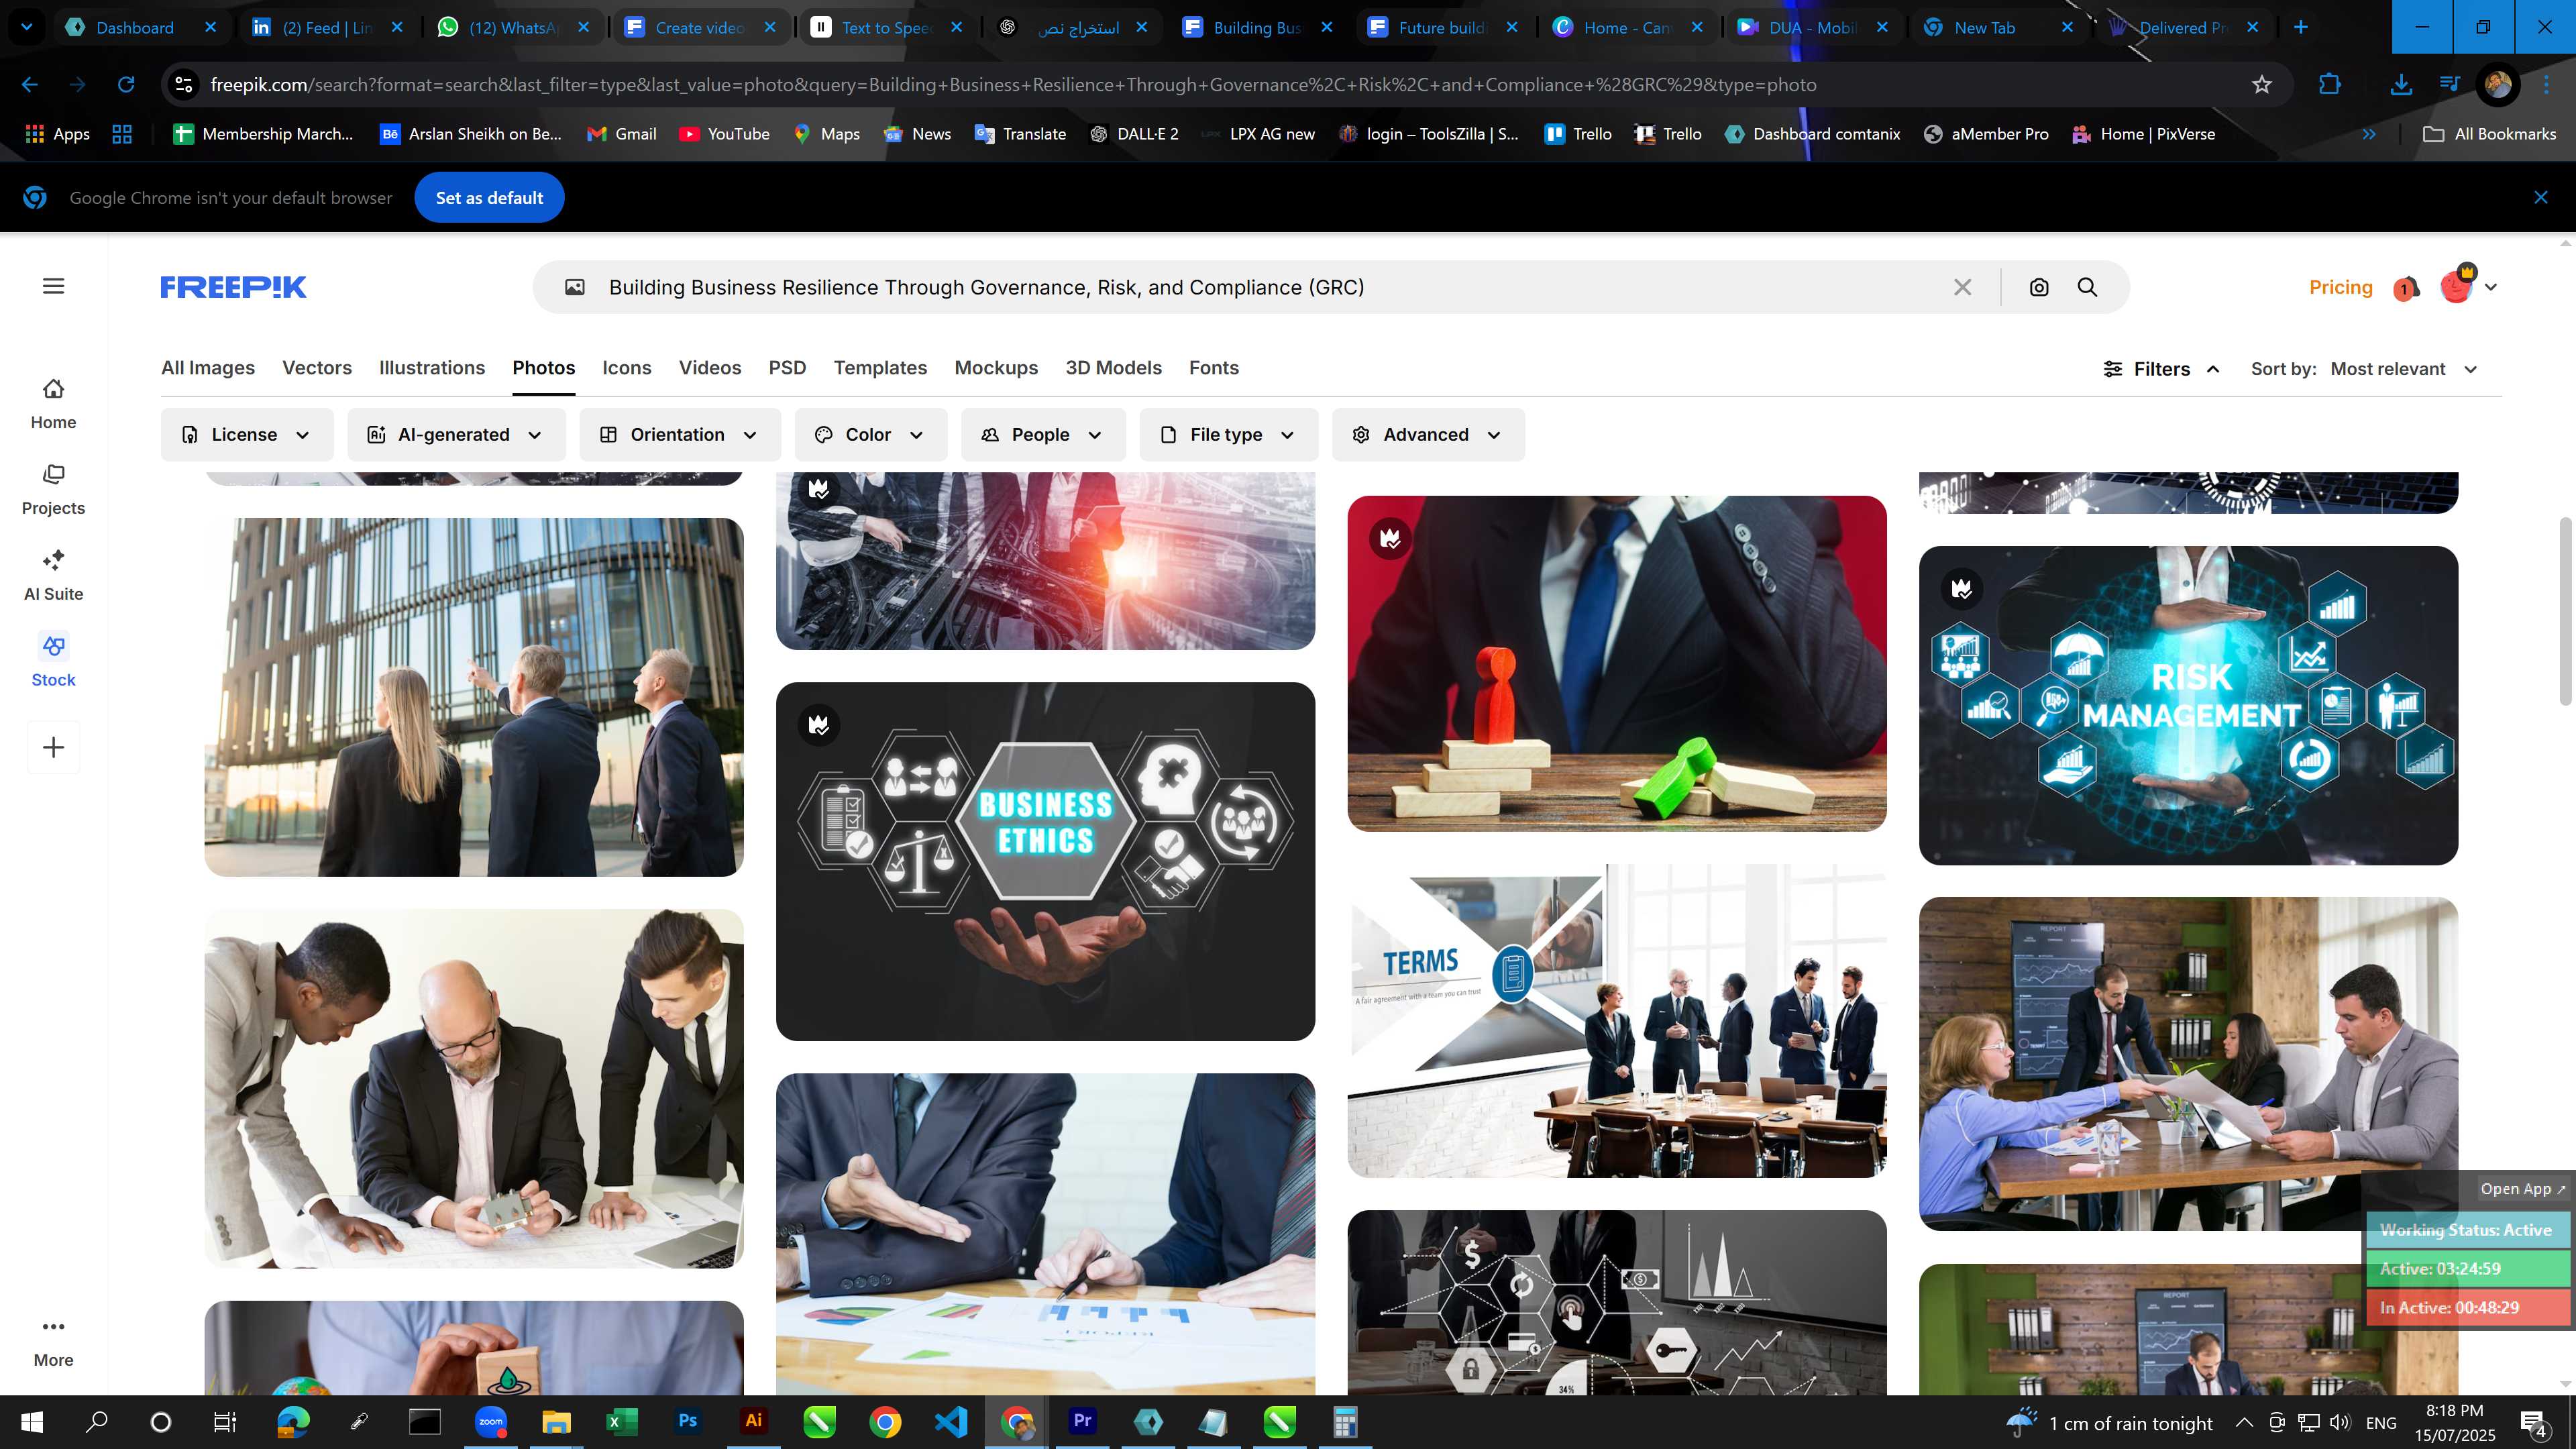The height and width of the screenshot is (1449, 2576).
Task: Expand the File type filter dropdown
Action: pyautogui.click(x=1229, y=435)
